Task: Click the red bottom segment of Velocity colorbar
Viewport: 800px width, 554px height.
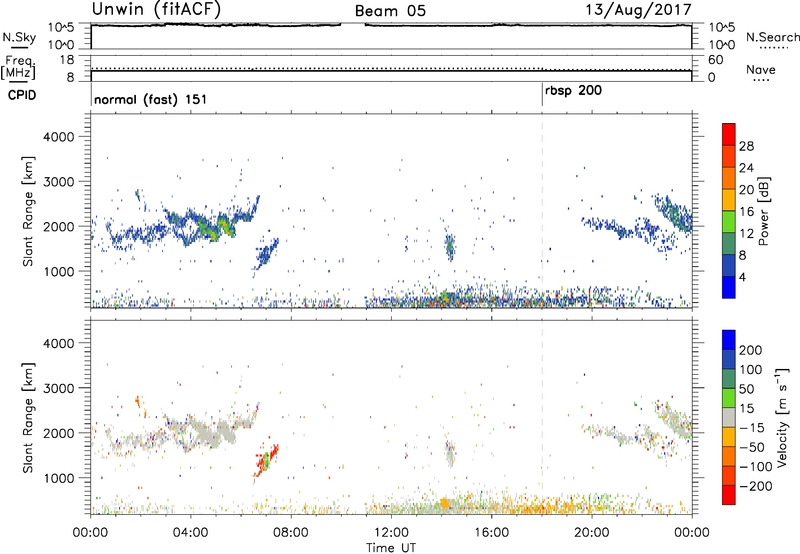Action: point(729,495)
